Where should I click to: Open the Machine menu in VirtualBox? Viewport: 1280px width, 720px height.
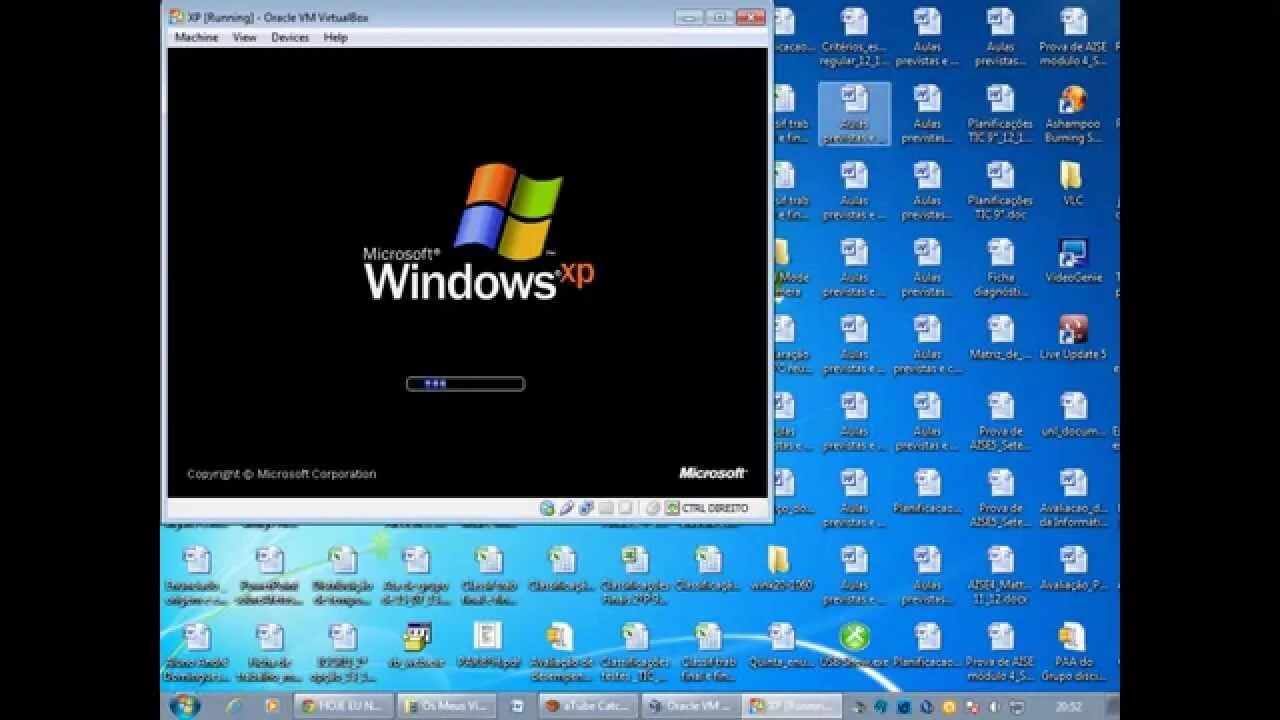(196, 37)
